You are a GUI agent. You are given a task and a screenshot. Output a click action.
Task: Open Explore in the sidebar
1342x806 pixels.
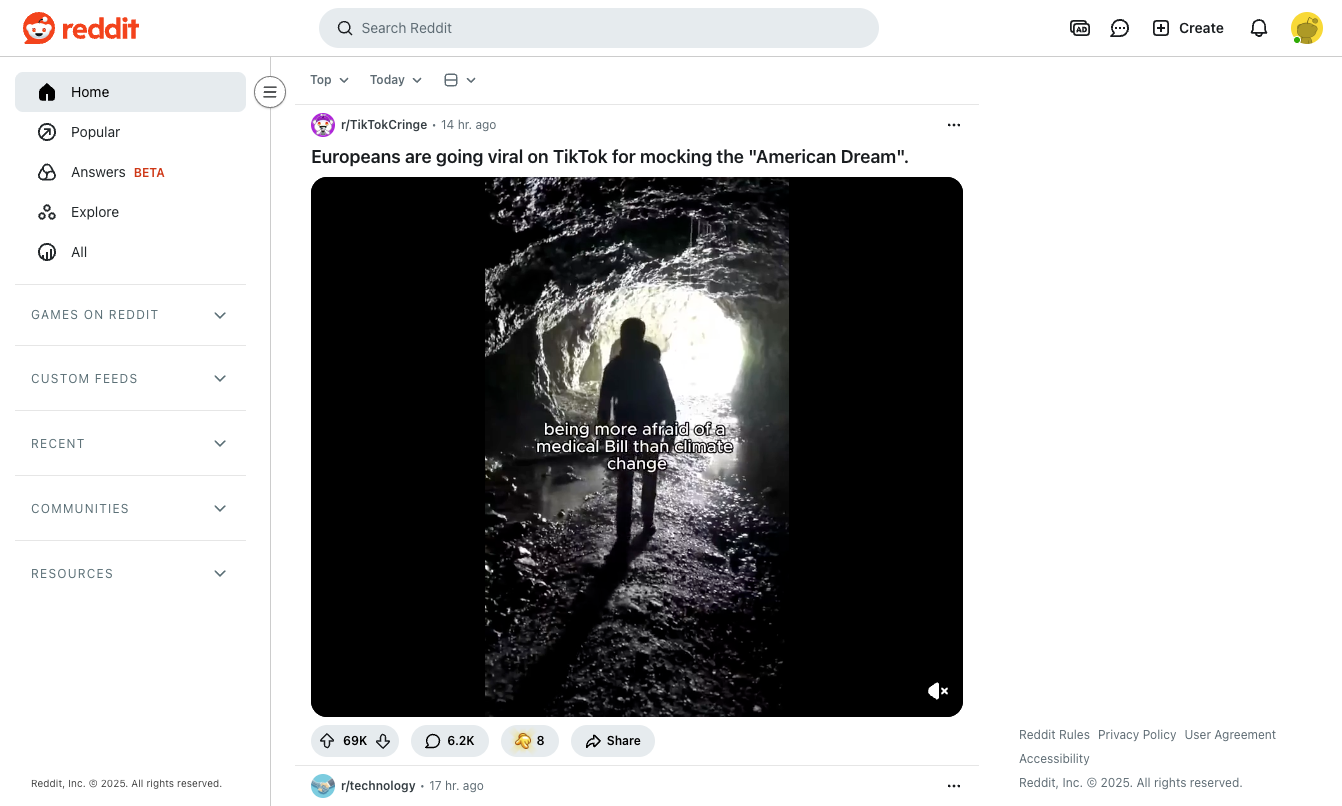pyautogui.click(x=94, y=212)
